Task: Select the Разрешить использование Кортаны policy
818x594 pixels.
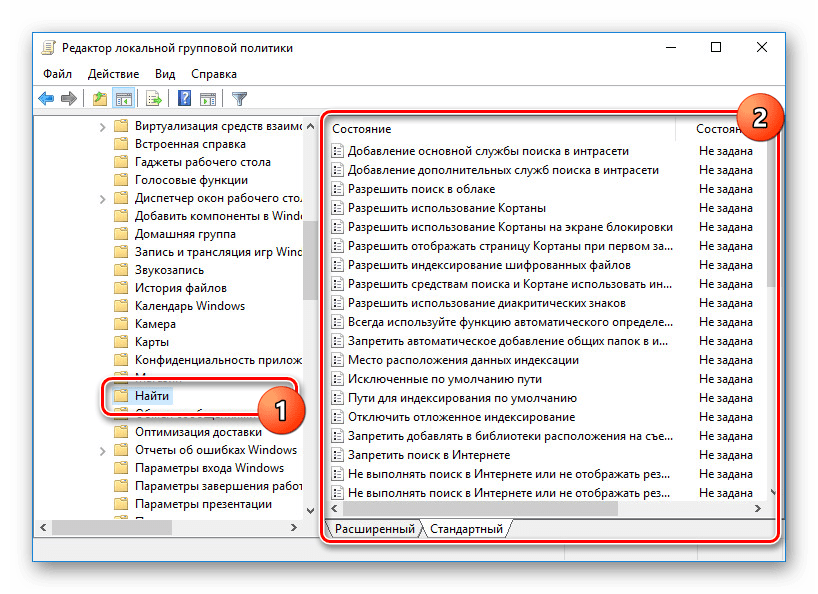Action: (446, 208)
